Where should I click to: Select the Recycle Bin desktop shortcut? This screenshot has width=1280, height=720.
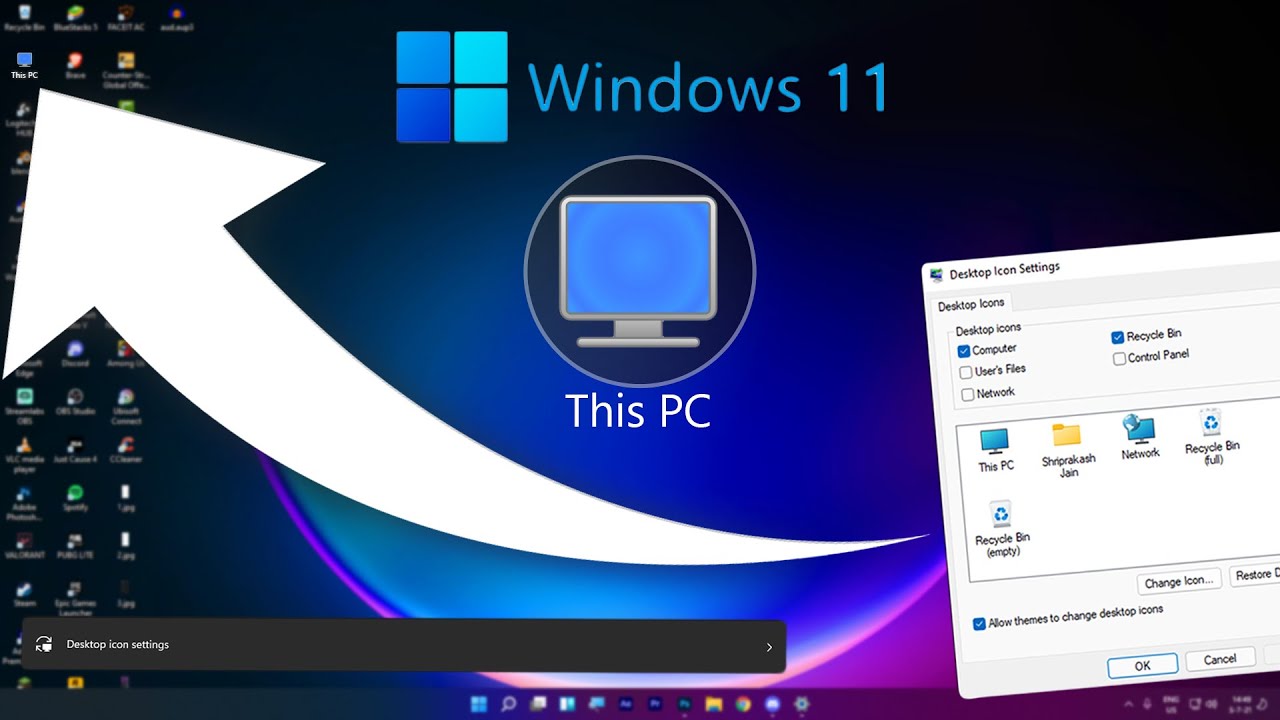(x=24, y=18)
